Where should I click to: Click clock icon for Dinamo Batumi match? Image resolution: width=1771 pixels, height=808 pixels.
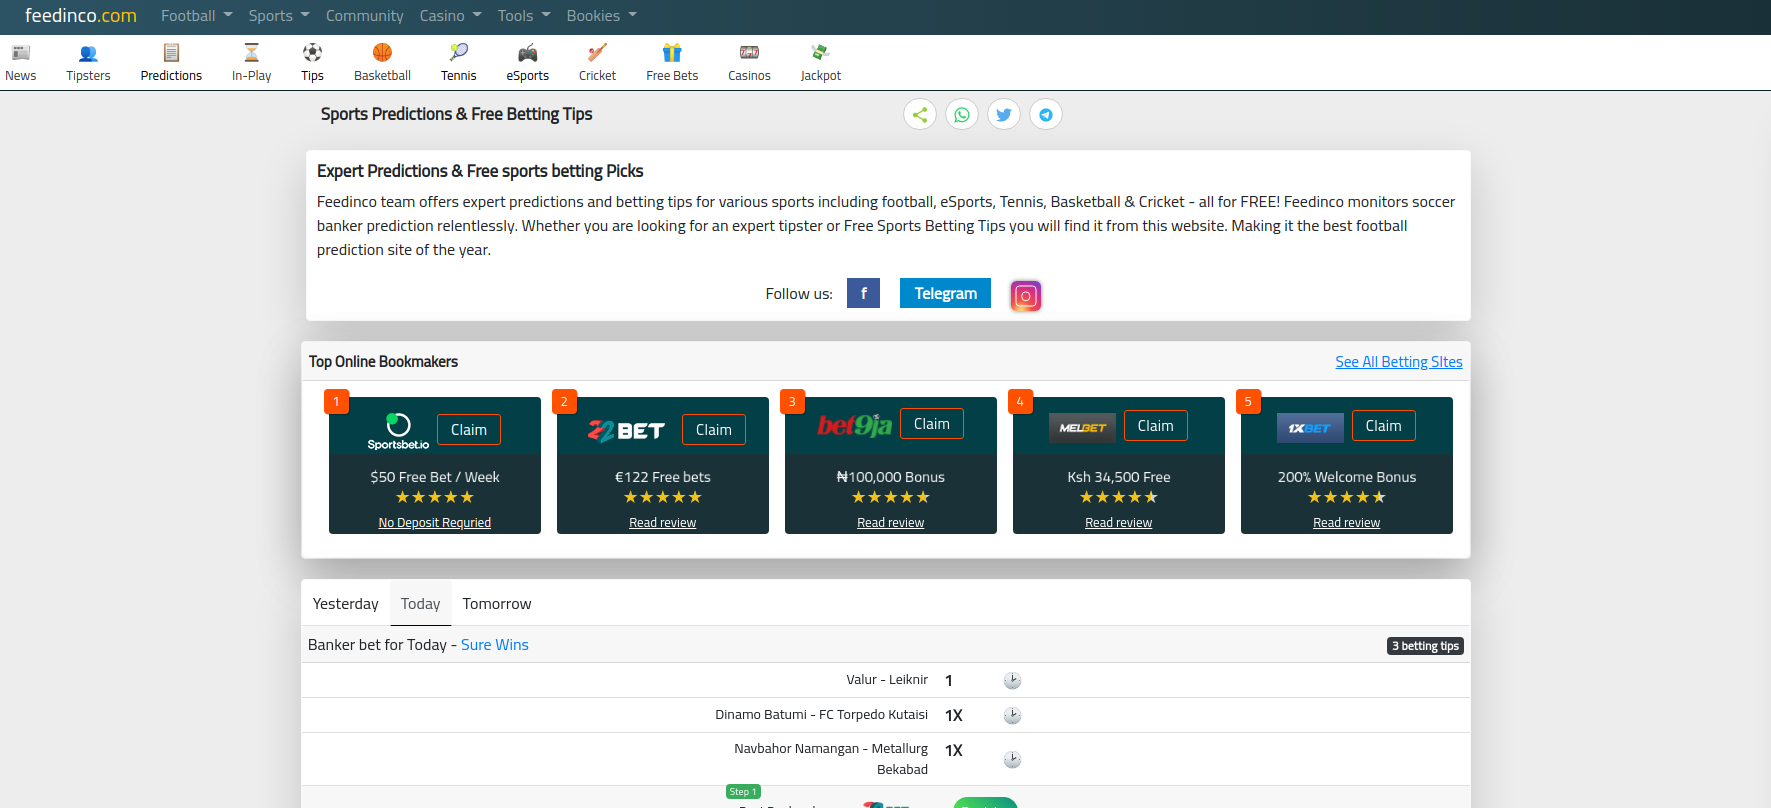tap(1012, 716)
